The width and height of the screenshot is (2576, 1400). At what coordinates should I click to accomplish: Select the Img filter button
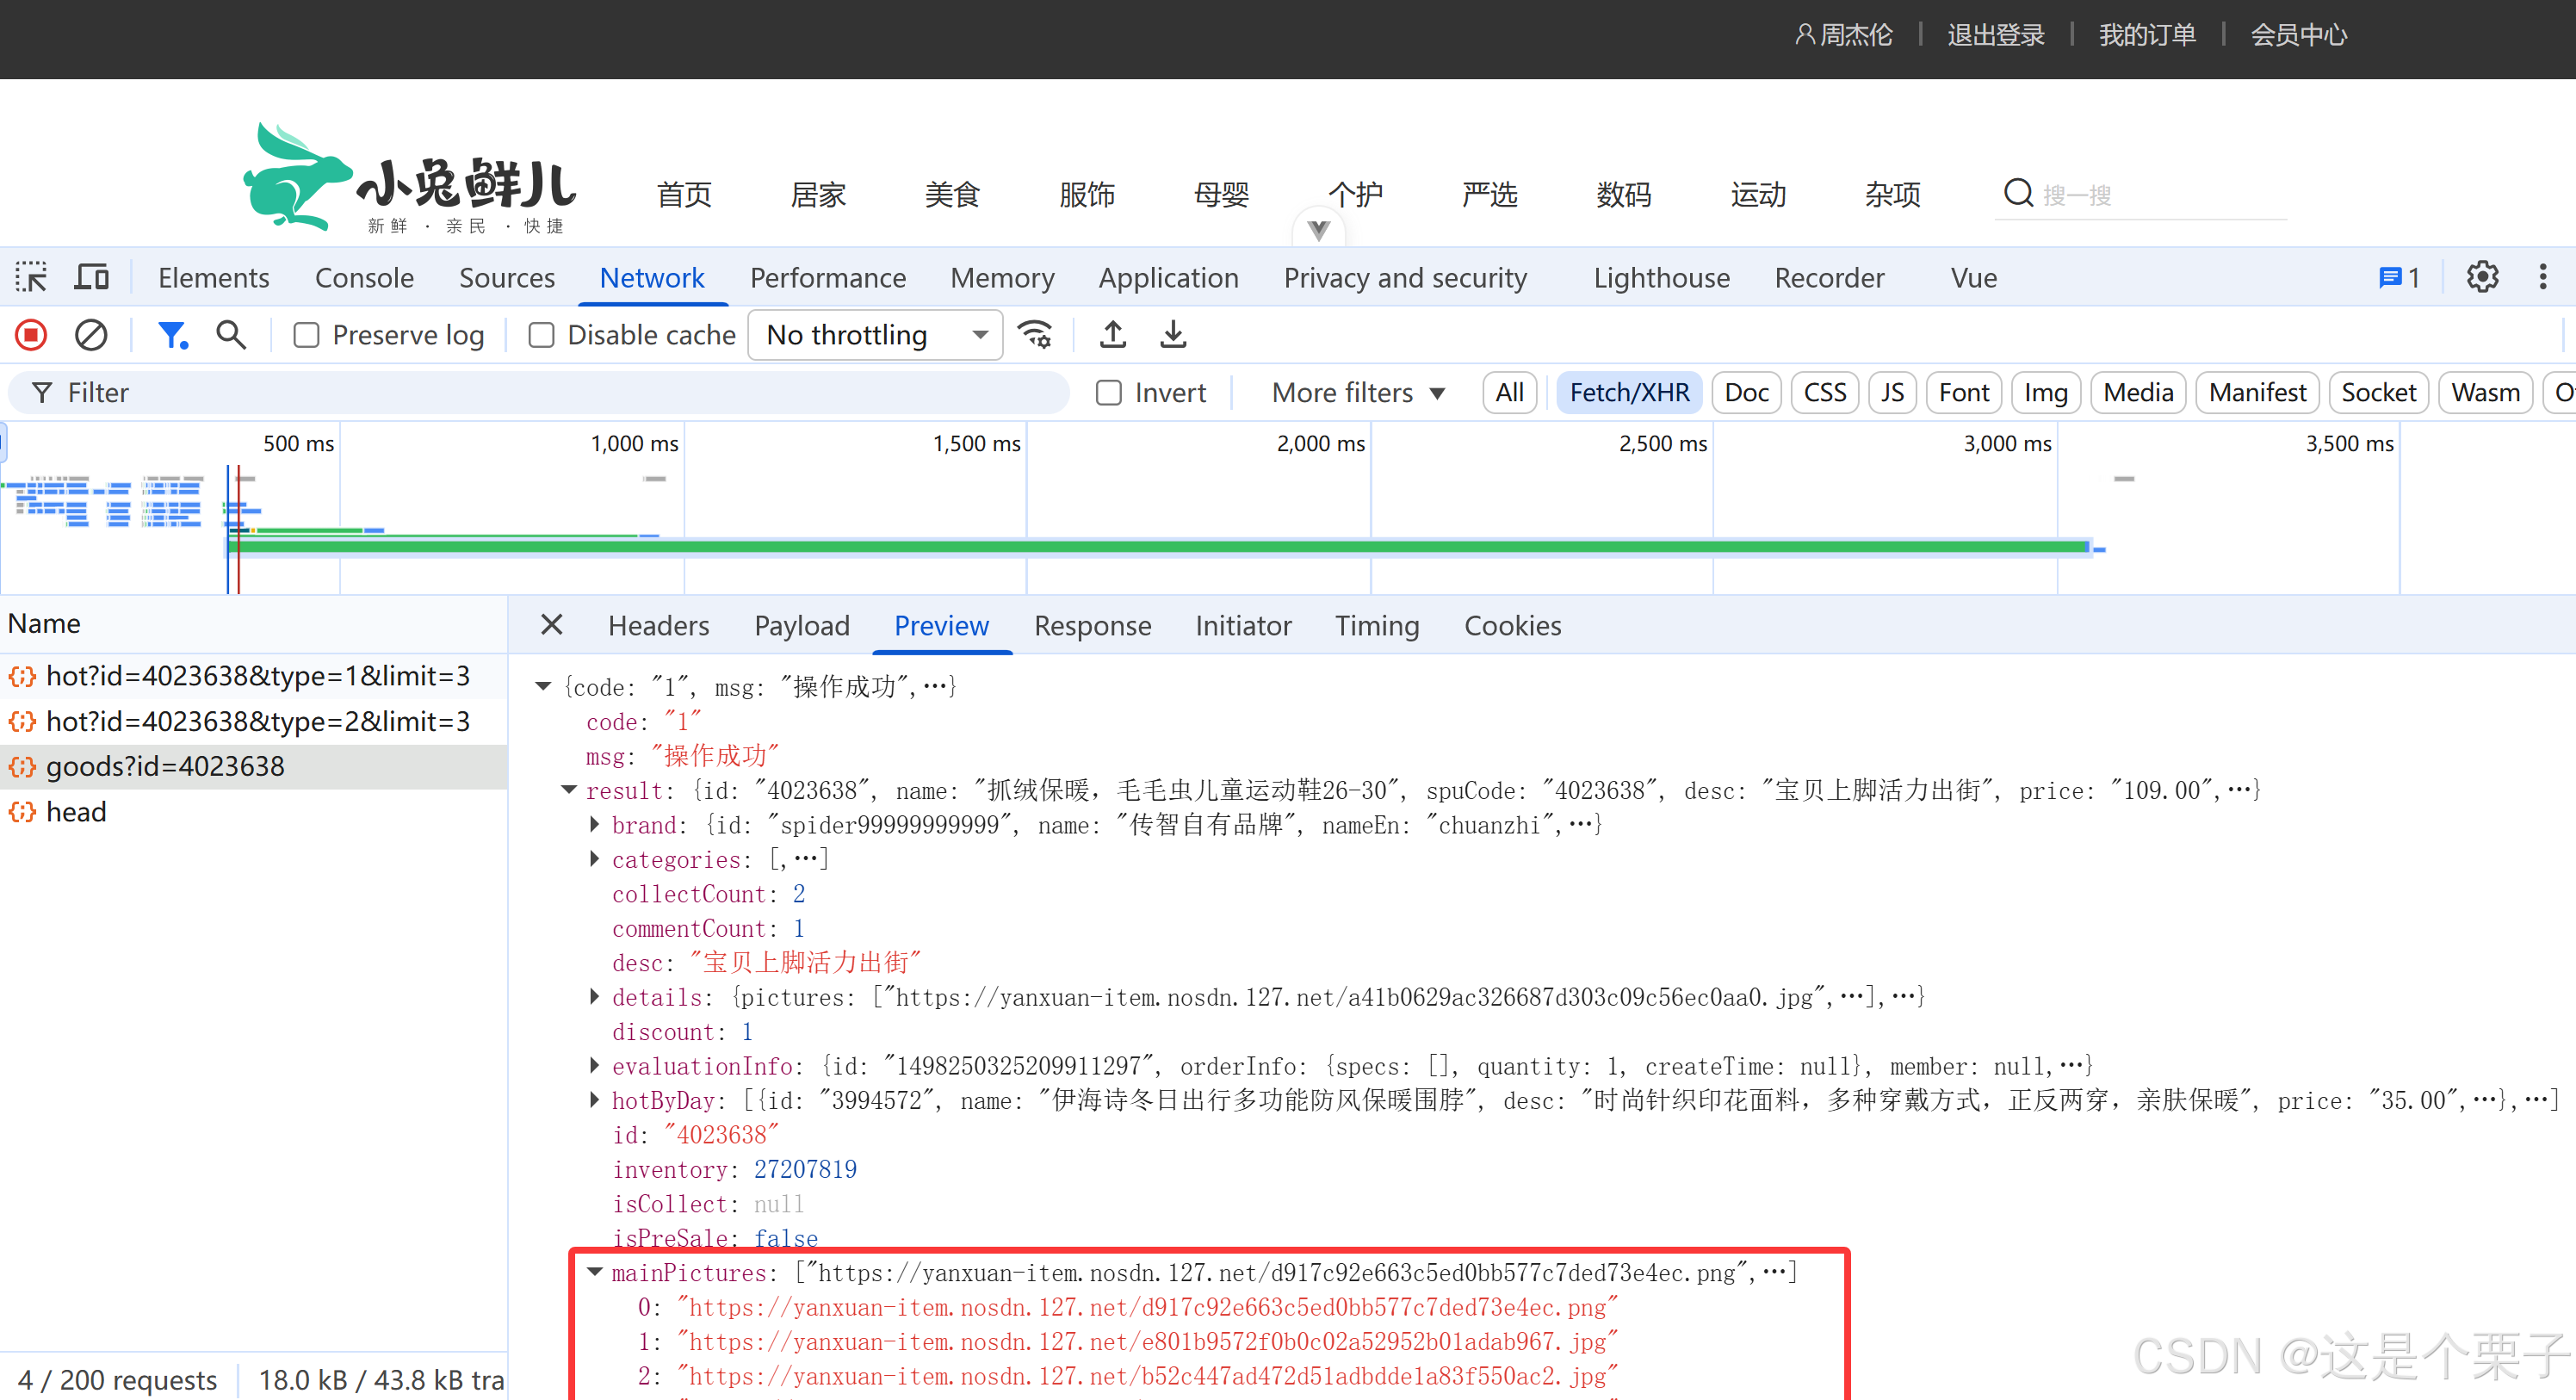(x=2045, y=393)
